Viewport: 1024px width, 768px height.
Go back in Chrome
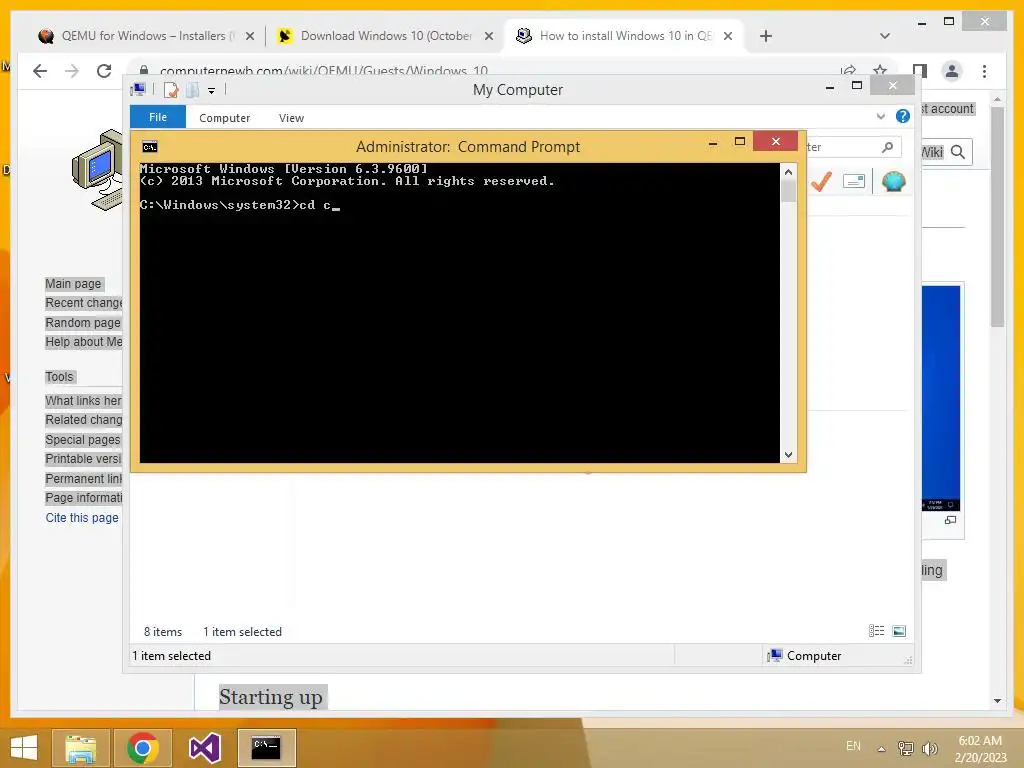coord(40,71)
